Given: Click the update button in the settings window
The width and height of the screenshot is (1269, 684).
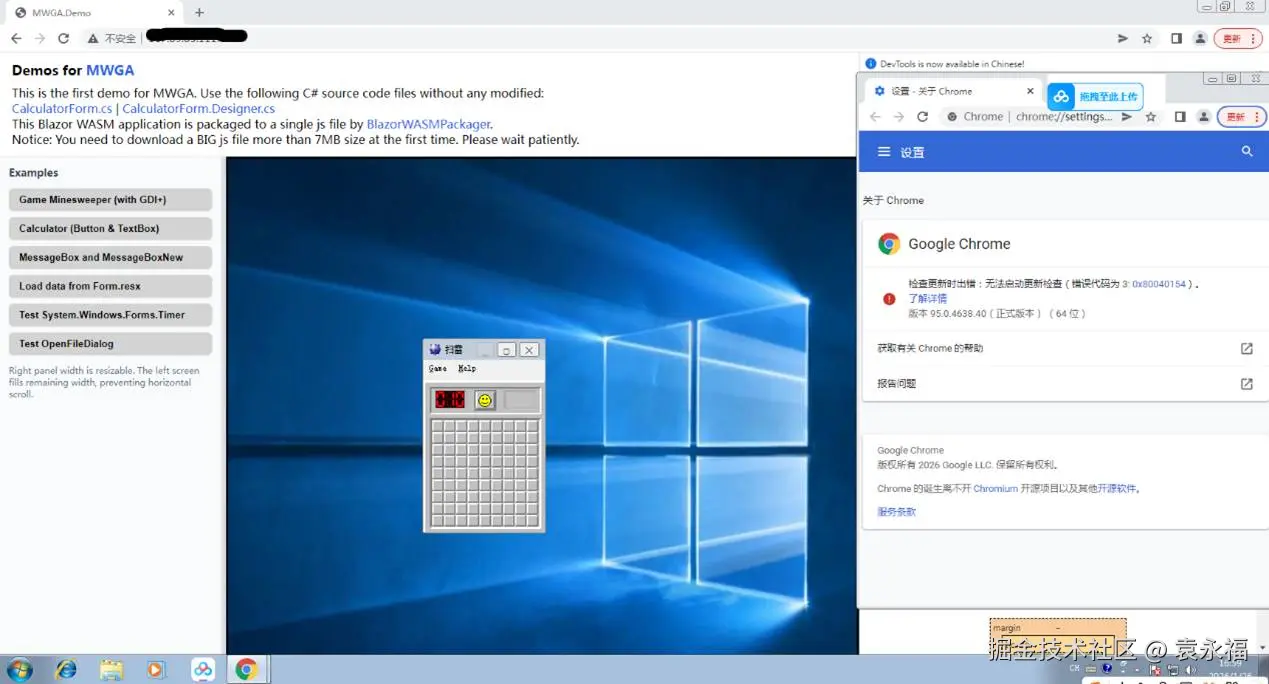Looking at the screenshot, I should click(x=1241, y=117).
